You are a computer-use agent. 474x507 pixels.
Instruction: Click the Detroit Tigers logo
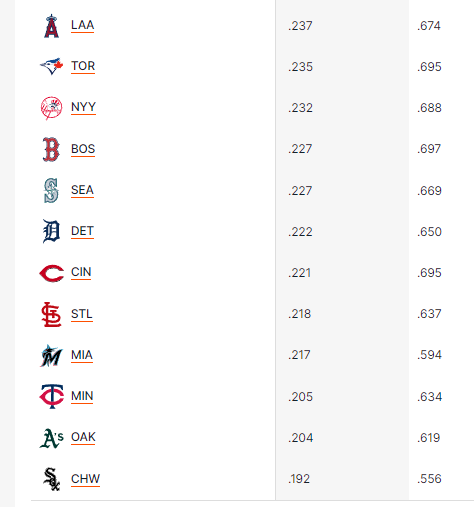click(x=51, y=231)
